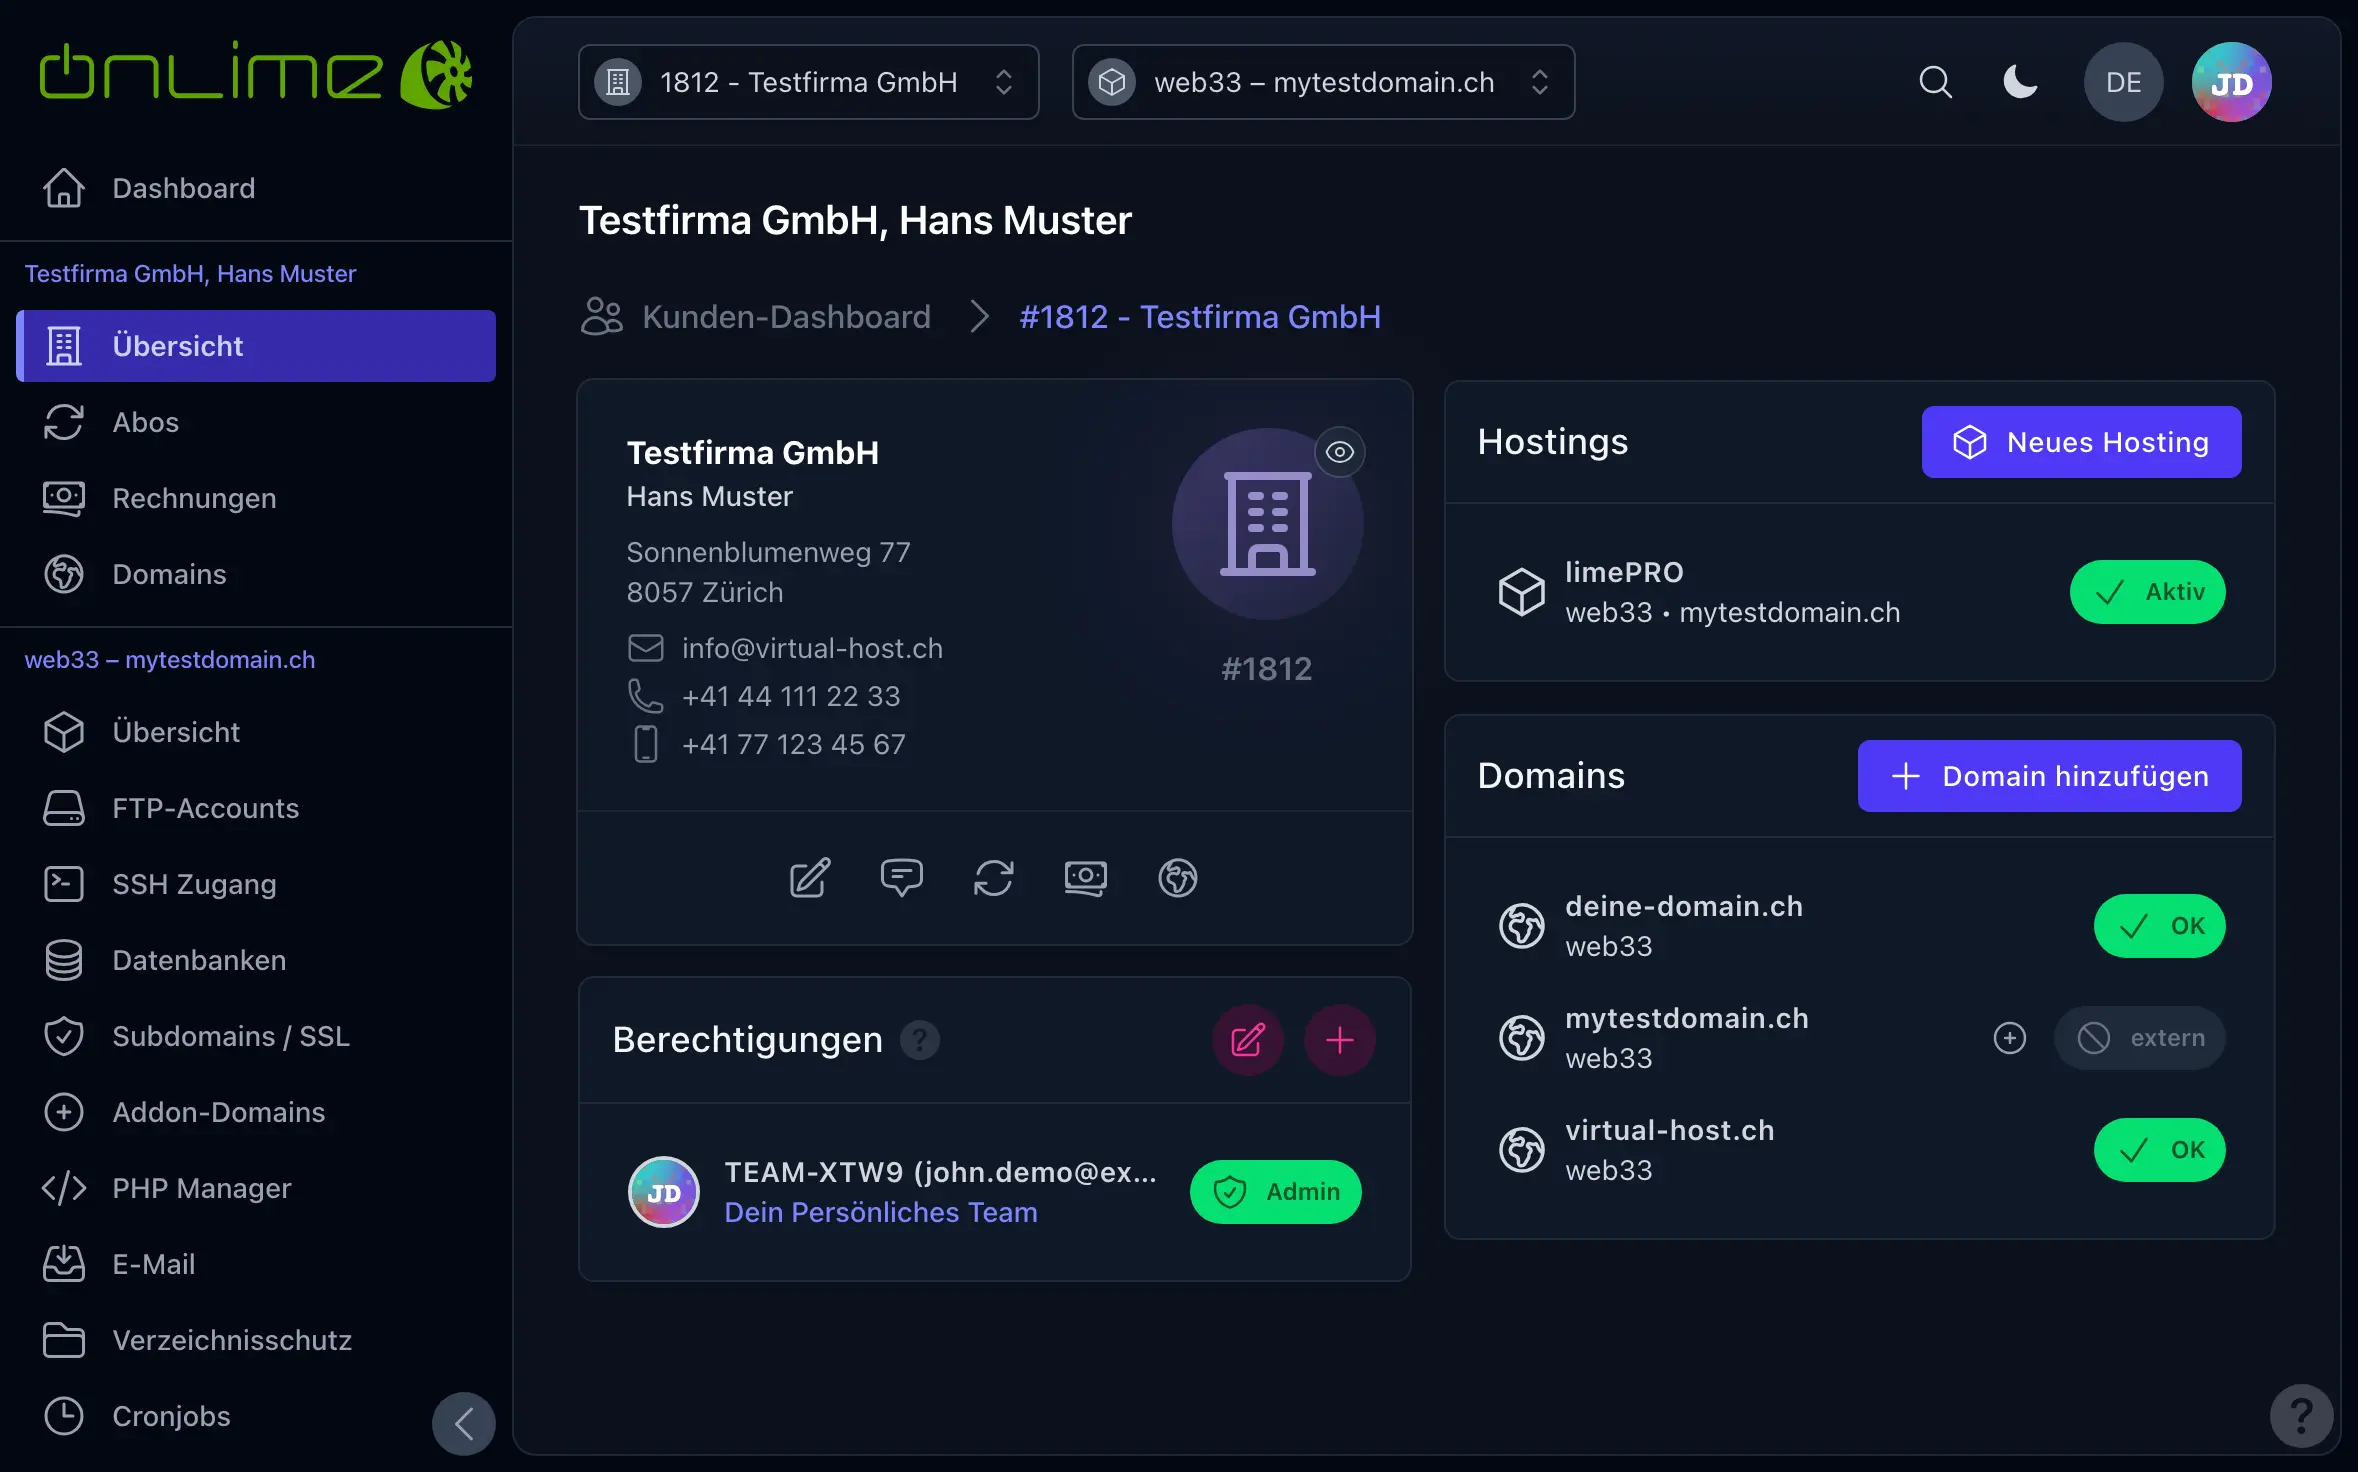Screen dimensions: 2358x1472
Task: Open hosting Übersicht under web33
Action: pyautogui.click(x=255, y=732)
